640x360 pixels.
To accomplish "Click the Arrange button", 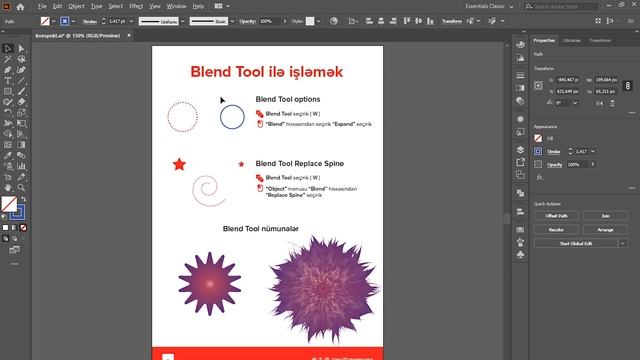I will point(605,229).
